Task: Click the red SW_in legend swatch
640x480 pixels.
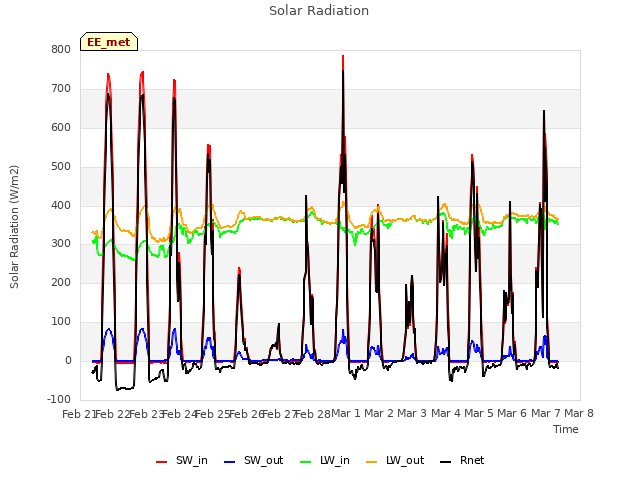Action: [x=162, y=462]
